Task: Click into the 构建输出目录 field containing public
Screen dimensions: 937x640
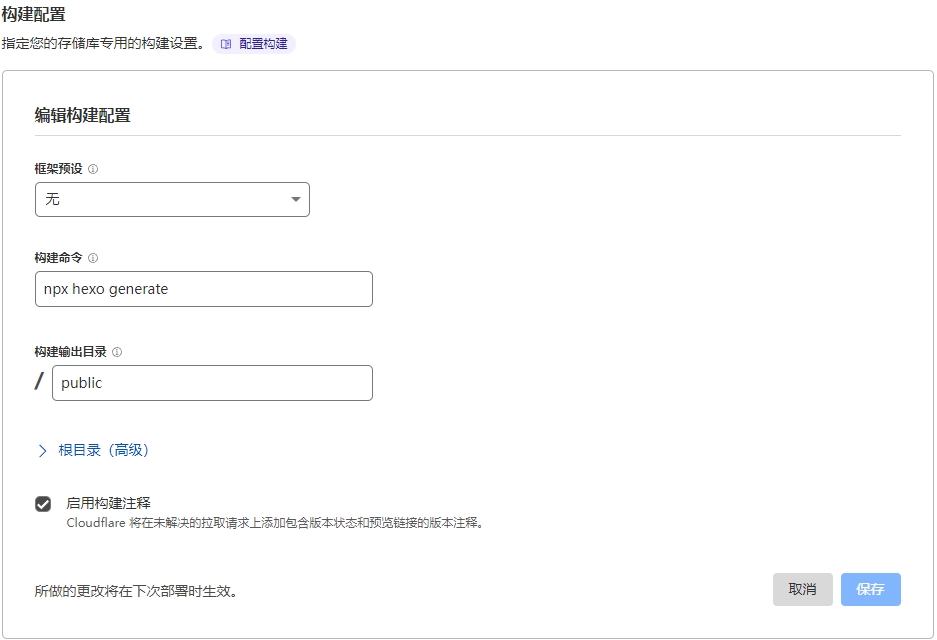Action: (212, 383)
